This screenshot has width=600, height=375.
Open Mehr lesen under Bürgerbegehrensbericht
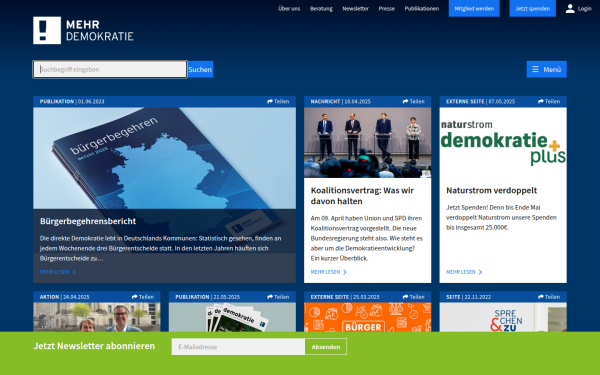58,272
